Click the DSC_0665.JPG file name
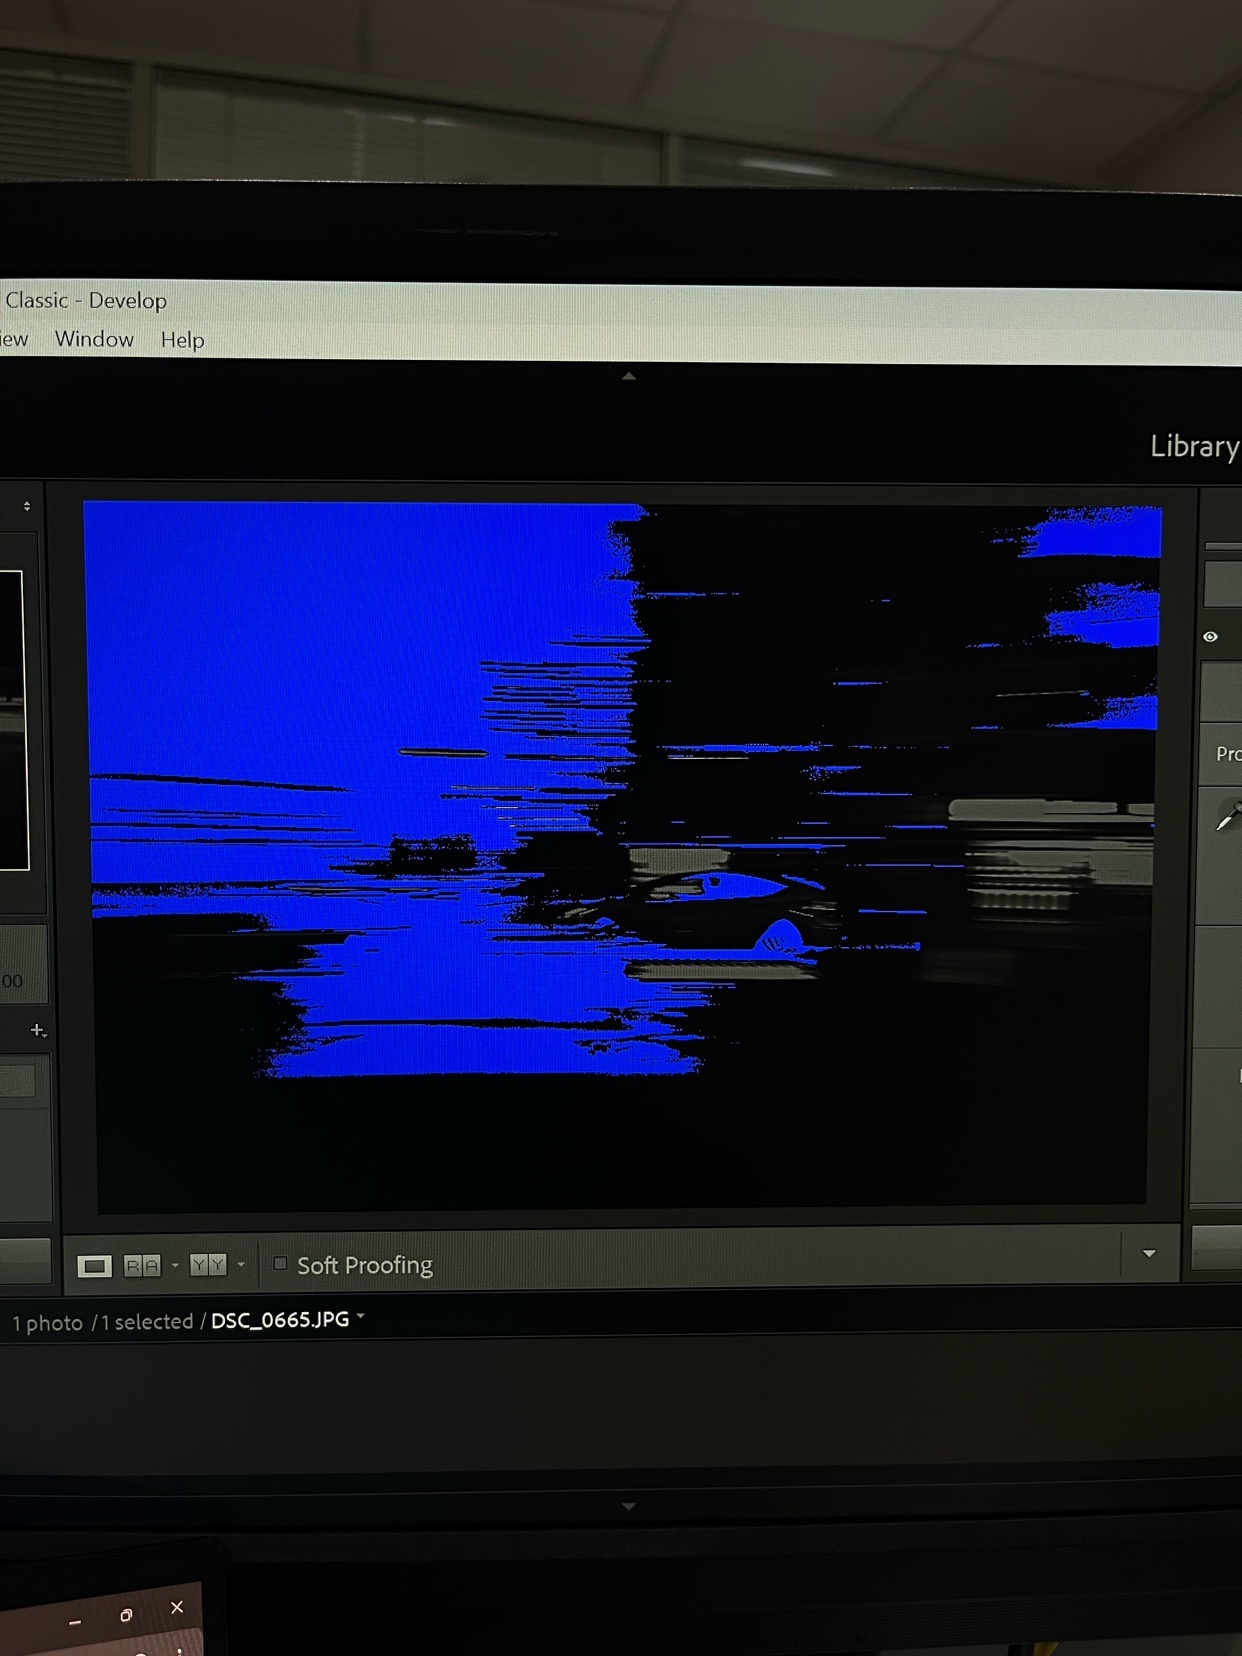Image resolution: width=1242 pixels, height=1656 pixels. pyautogui.click(x=280, y=1320)
